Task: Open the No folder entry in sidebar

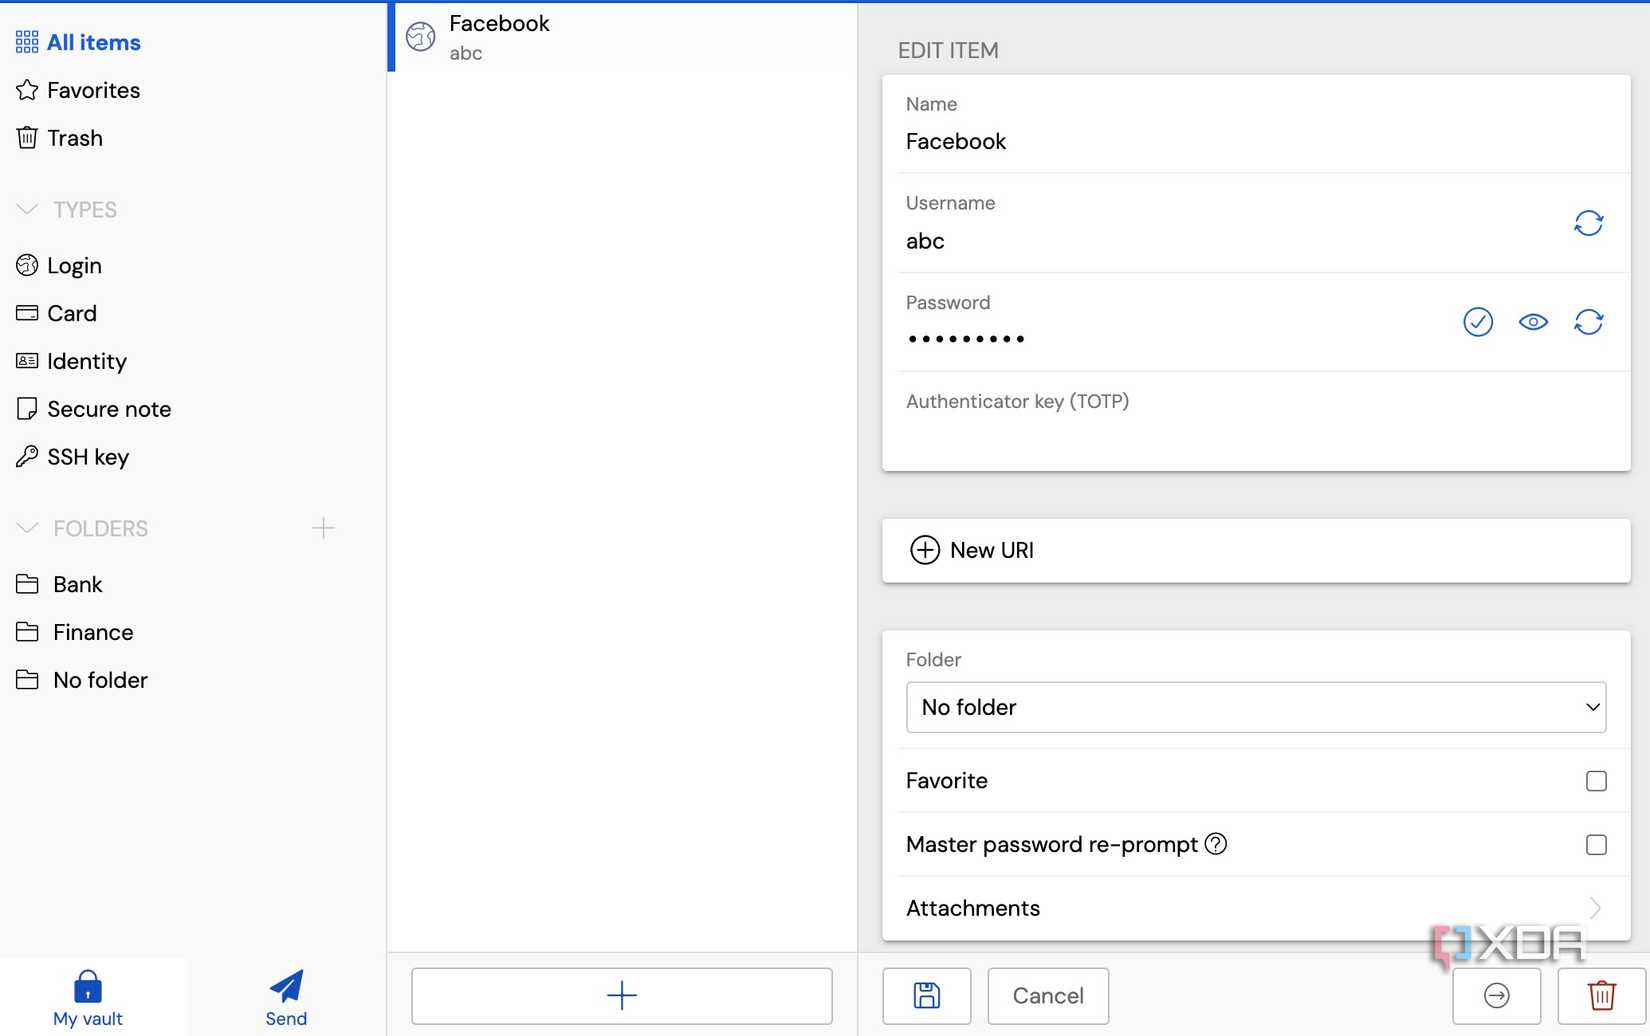Action: 82,680
